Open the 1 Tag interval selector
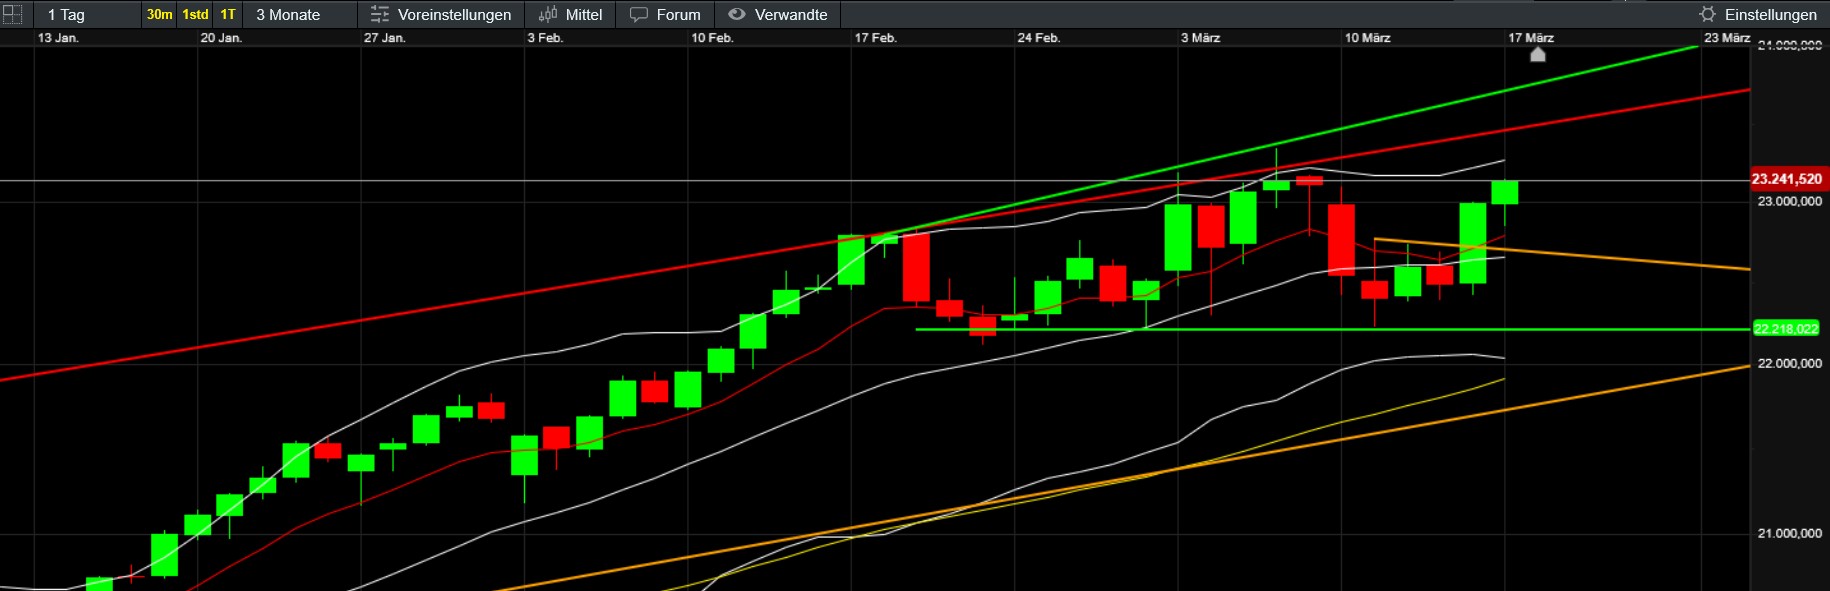This screenshot has height=591, width=1830. click(87, 14)
